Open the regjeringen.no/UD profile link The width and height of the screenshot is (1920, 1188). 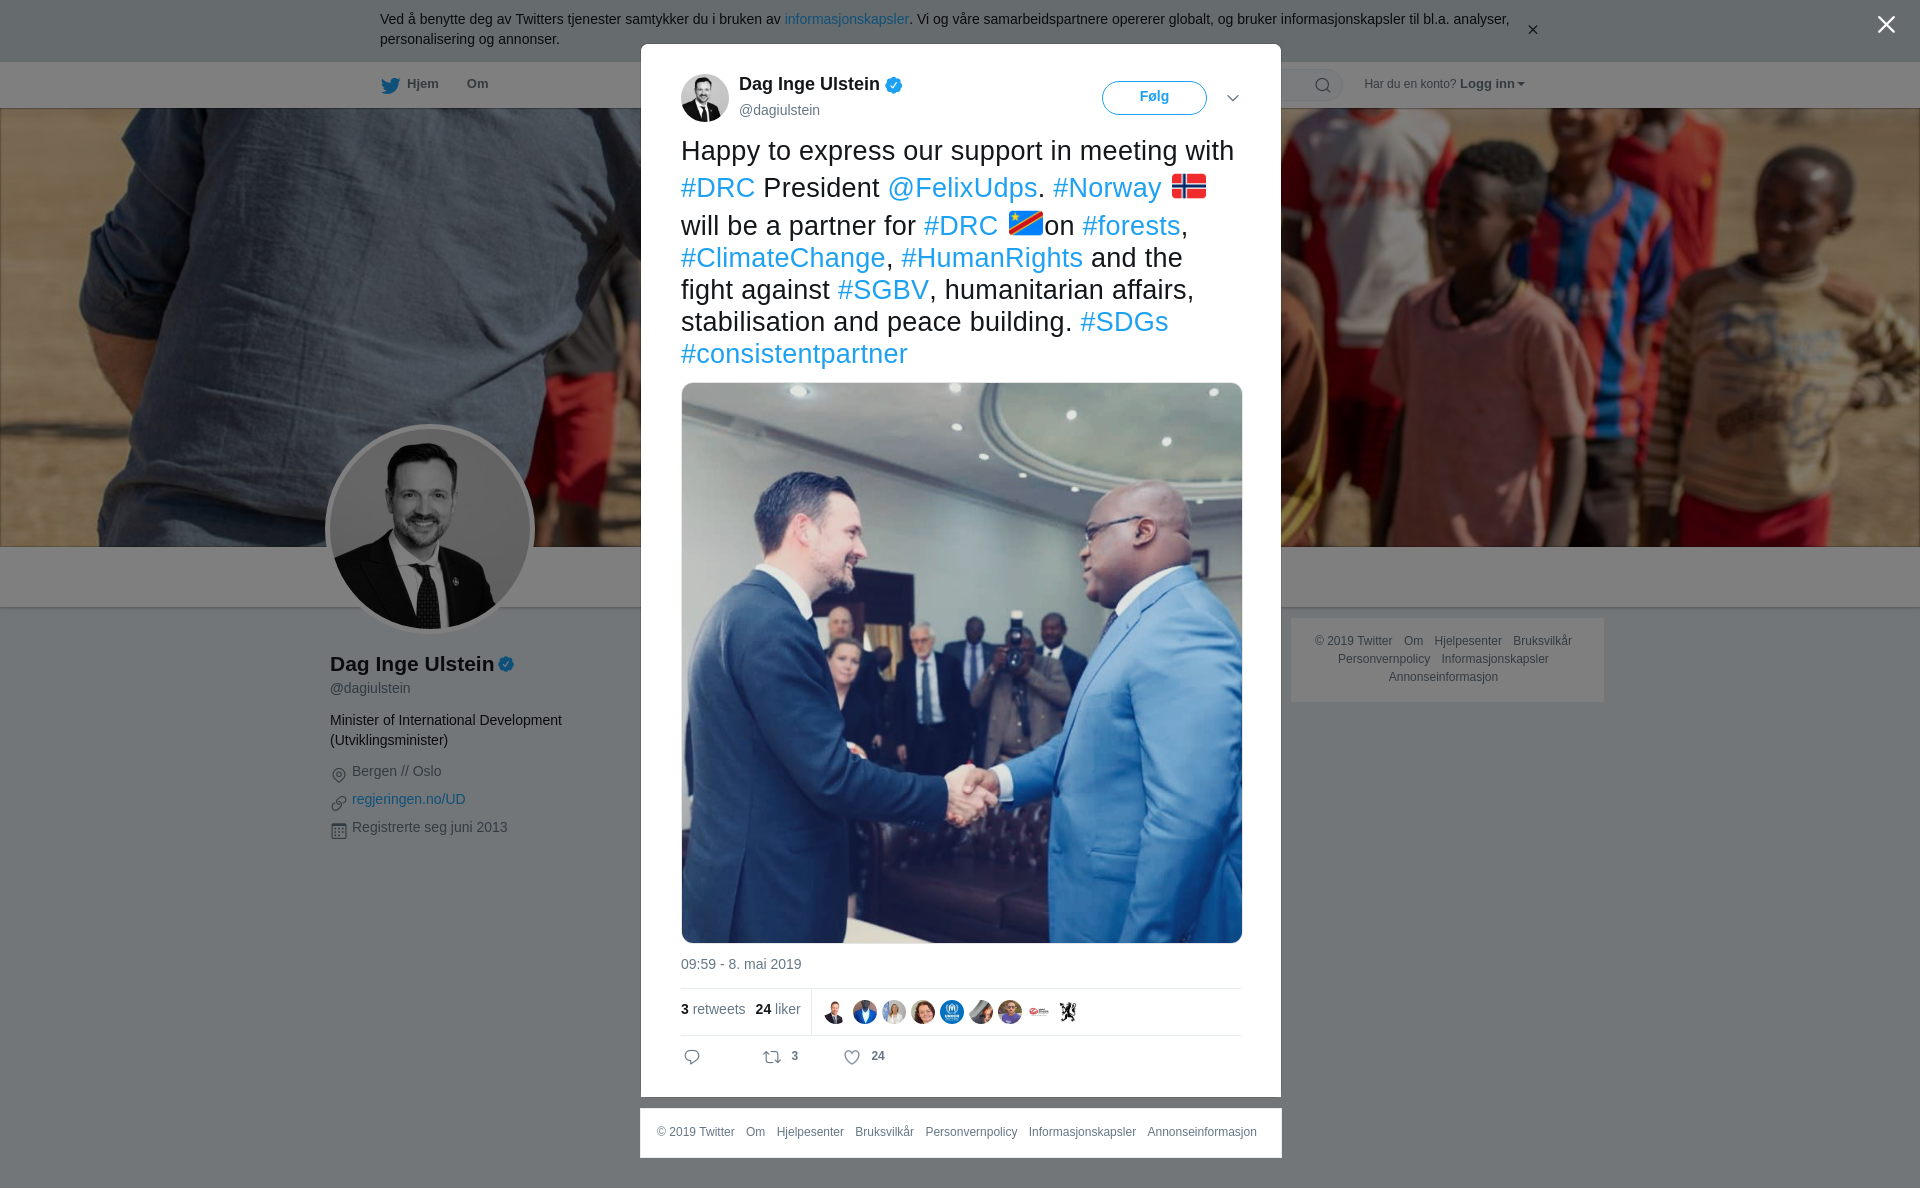(x=409, y=799)
